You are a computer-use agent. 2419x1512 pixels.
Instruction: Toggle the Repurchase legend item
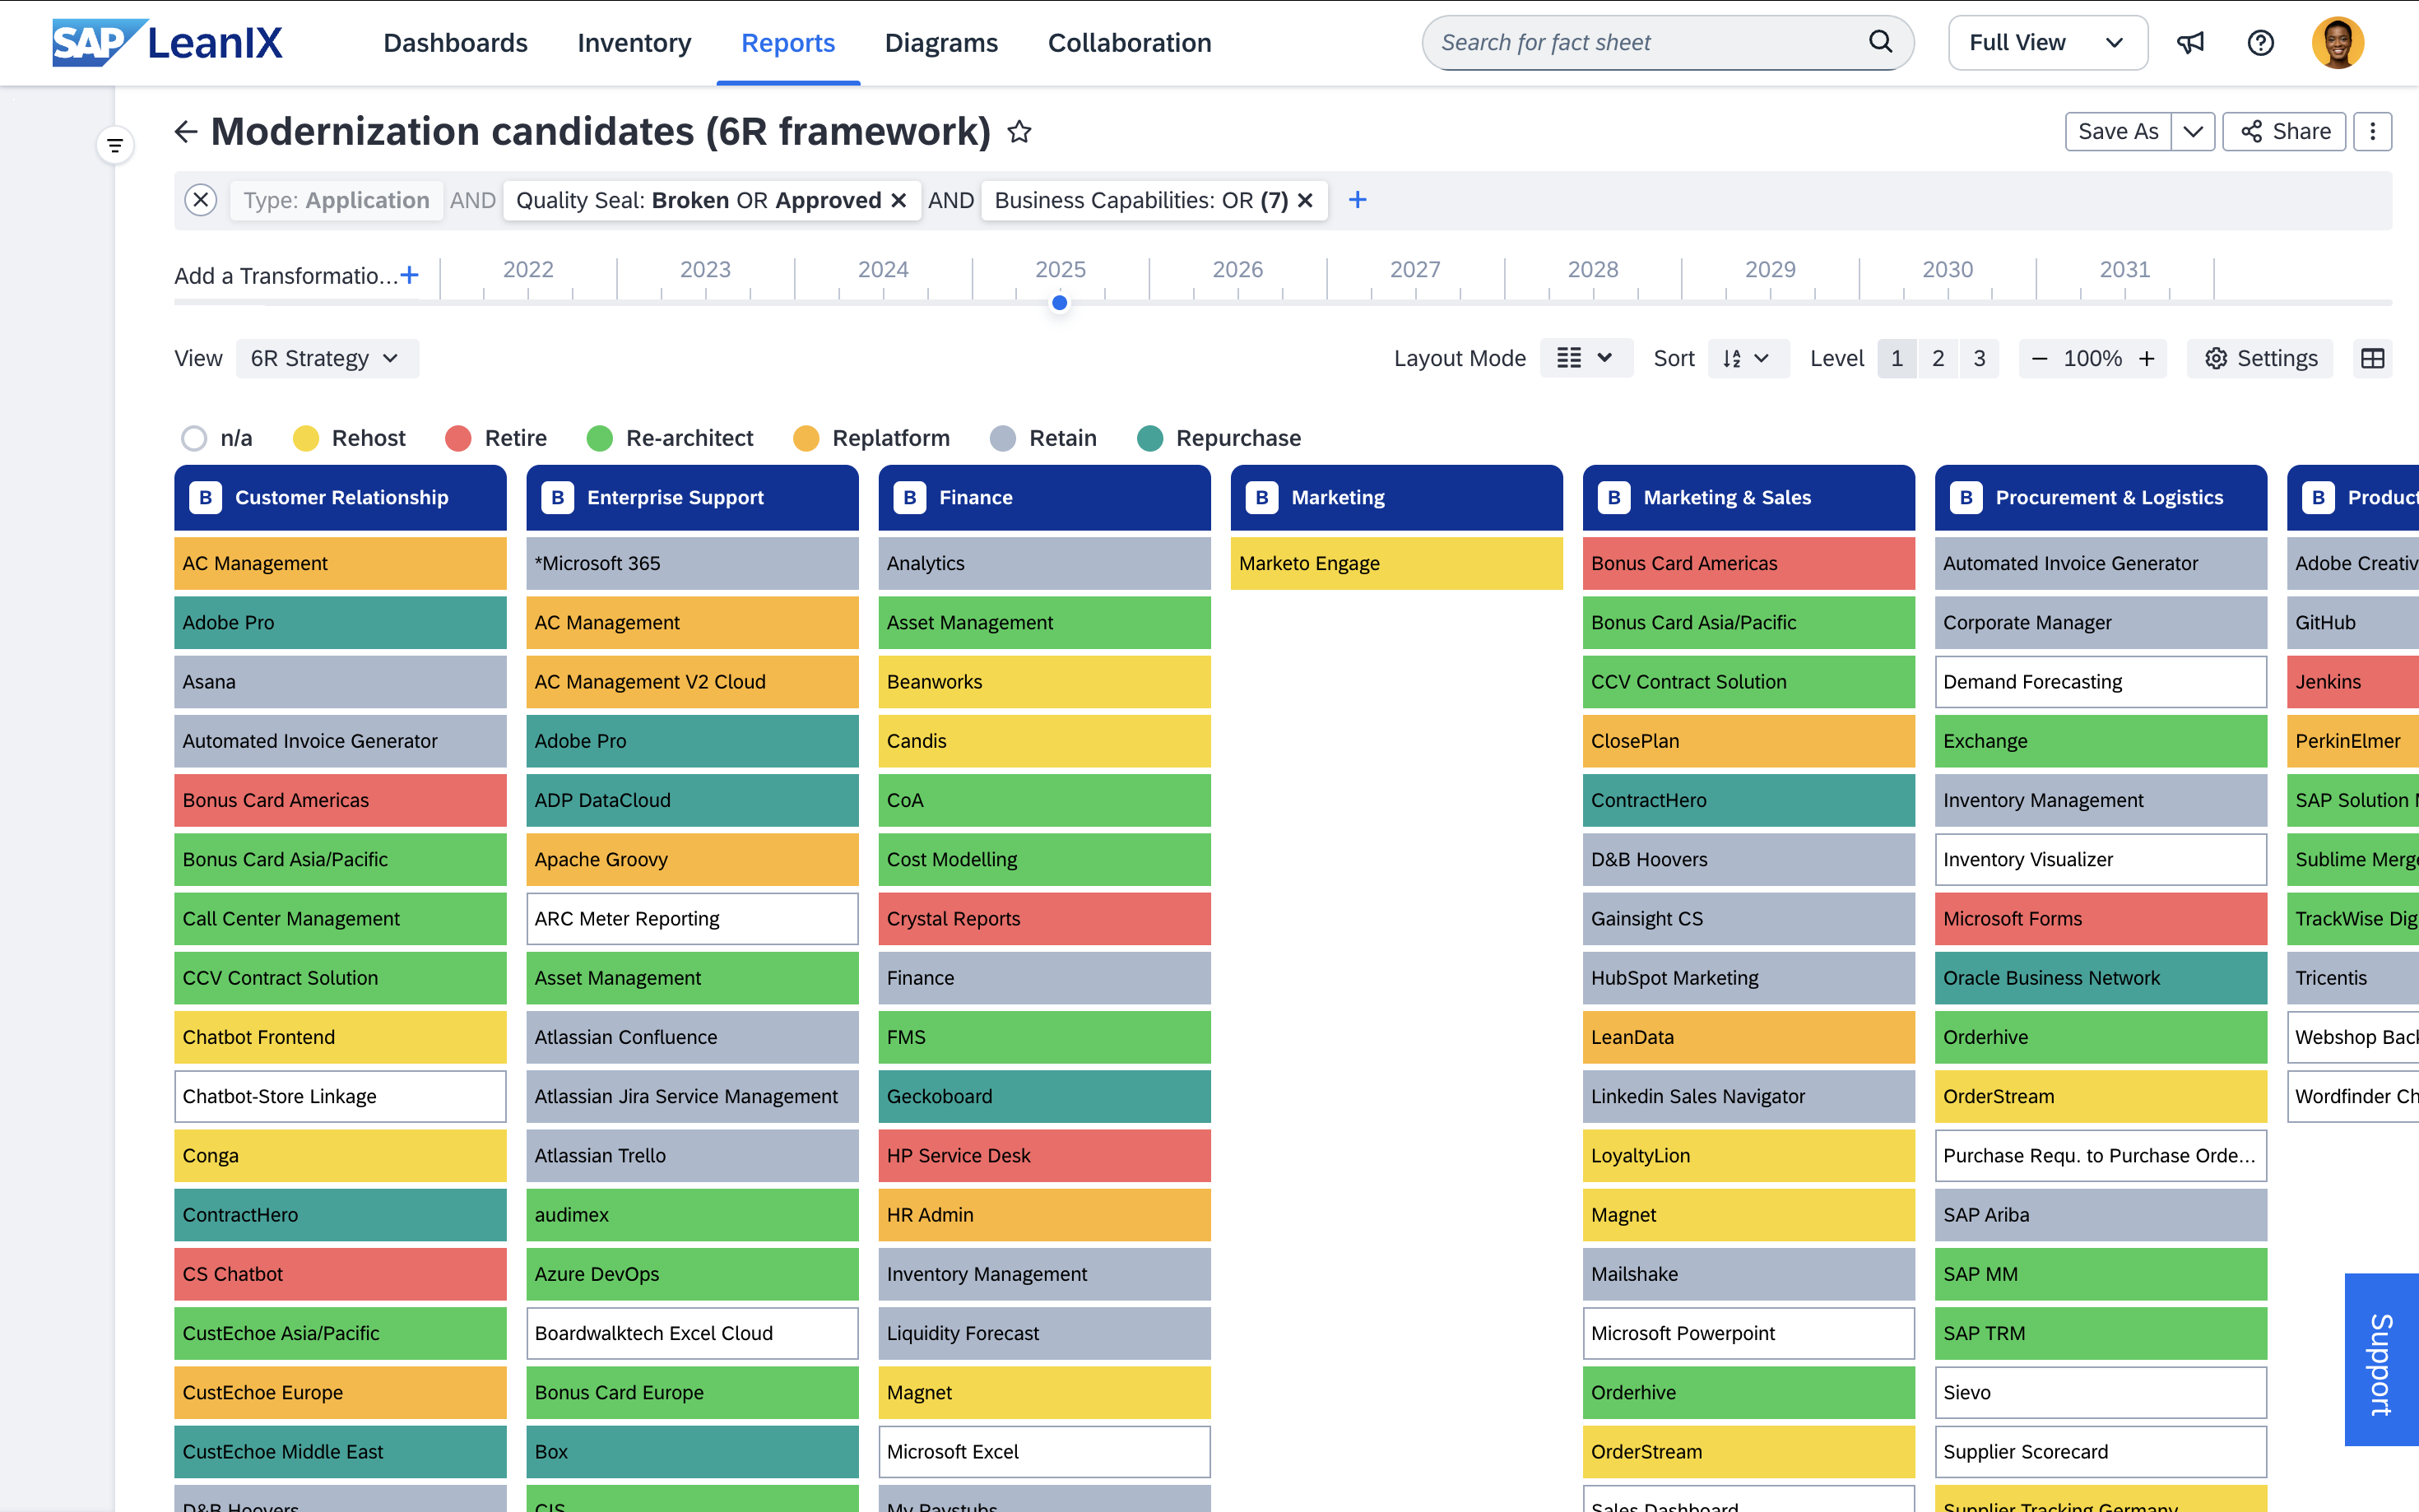click(x=1220, y=438)
